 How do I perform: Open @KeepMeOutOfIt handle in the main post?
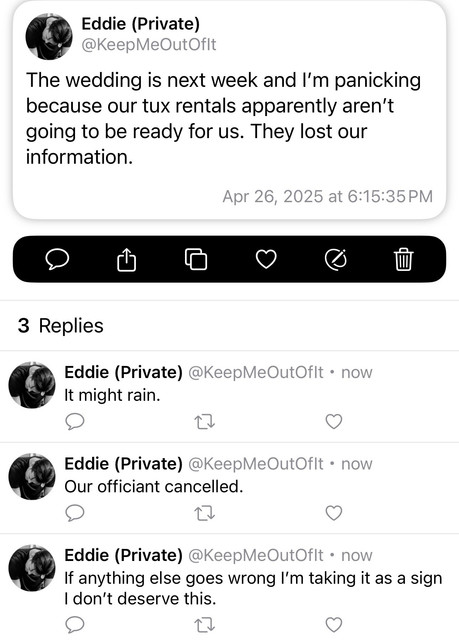click(149, 44)
